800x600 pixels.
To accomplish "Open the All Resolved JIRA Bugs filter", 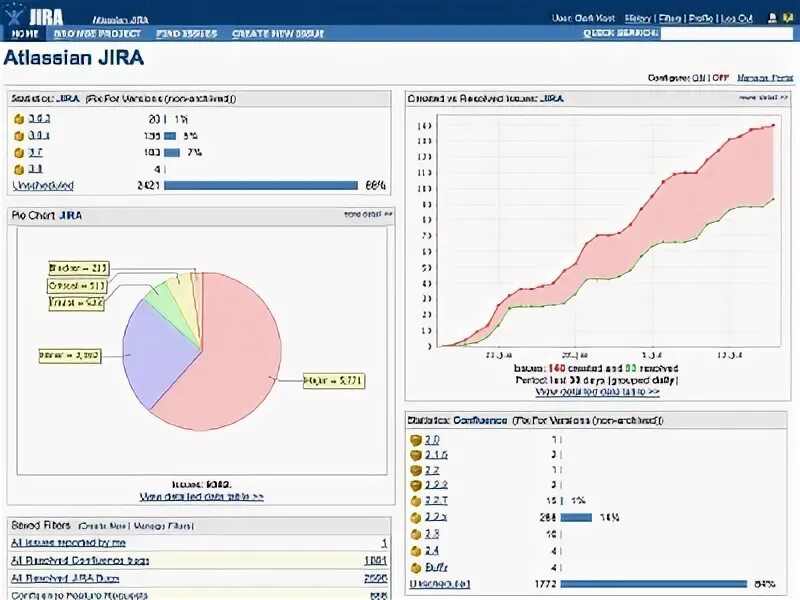I will click(x=65, y=579).
